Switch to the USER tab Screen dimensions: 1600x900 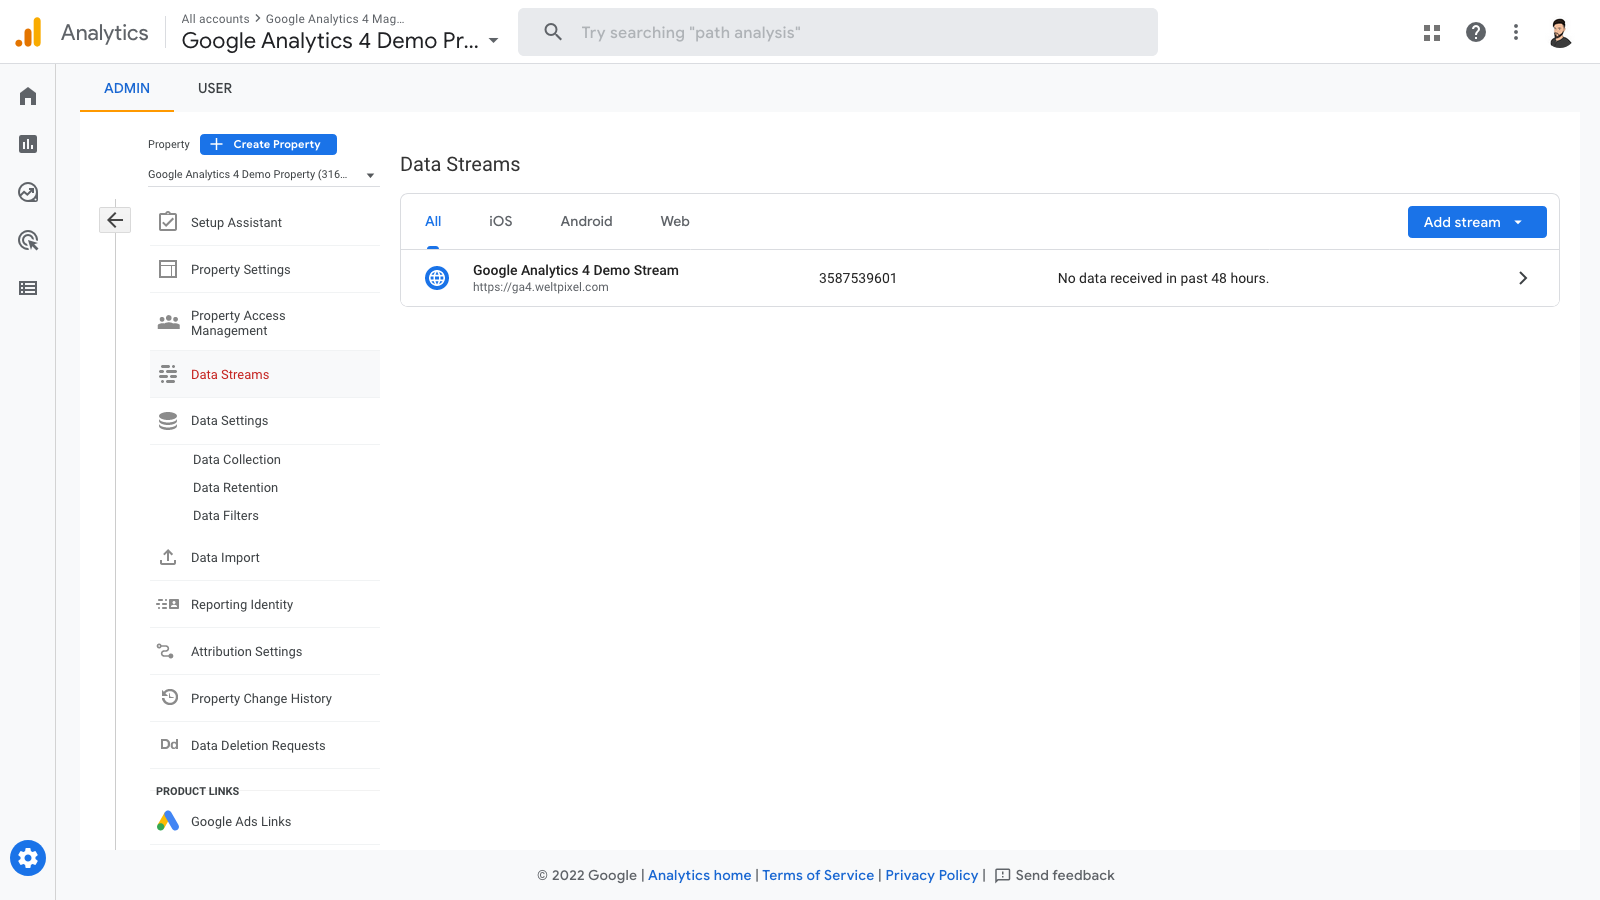[215, 88]
